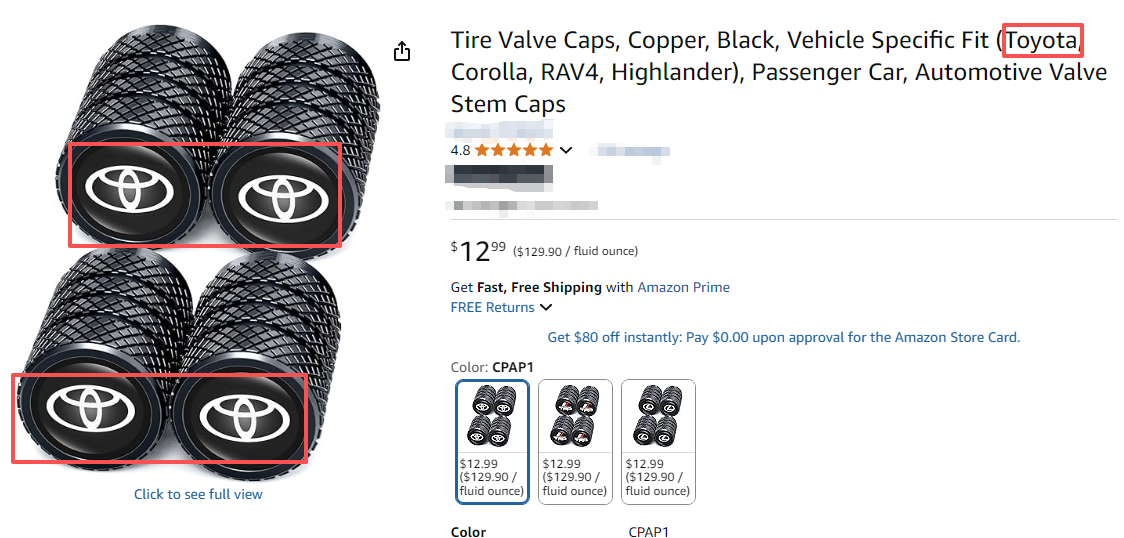Click the blurred ratings count link beside stars

[x=628, y=151]
